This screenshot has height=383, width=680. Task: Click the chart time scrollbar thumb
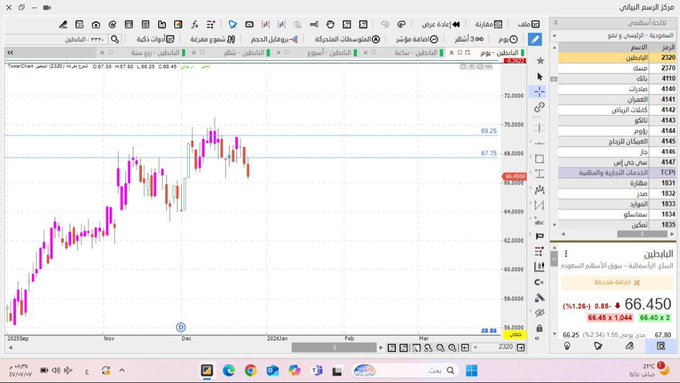coord(334,347)
